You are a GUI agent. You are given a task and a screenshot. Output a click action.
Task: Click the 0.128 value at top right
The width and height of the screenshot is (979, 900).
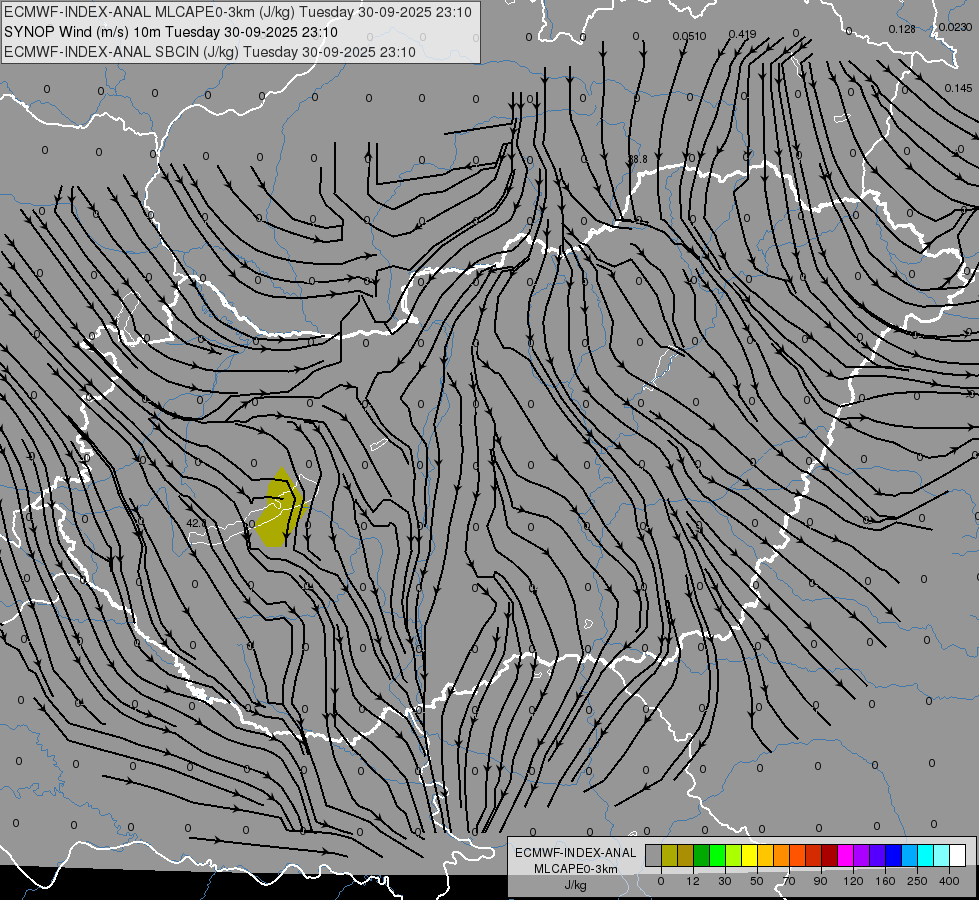point(902,29)
